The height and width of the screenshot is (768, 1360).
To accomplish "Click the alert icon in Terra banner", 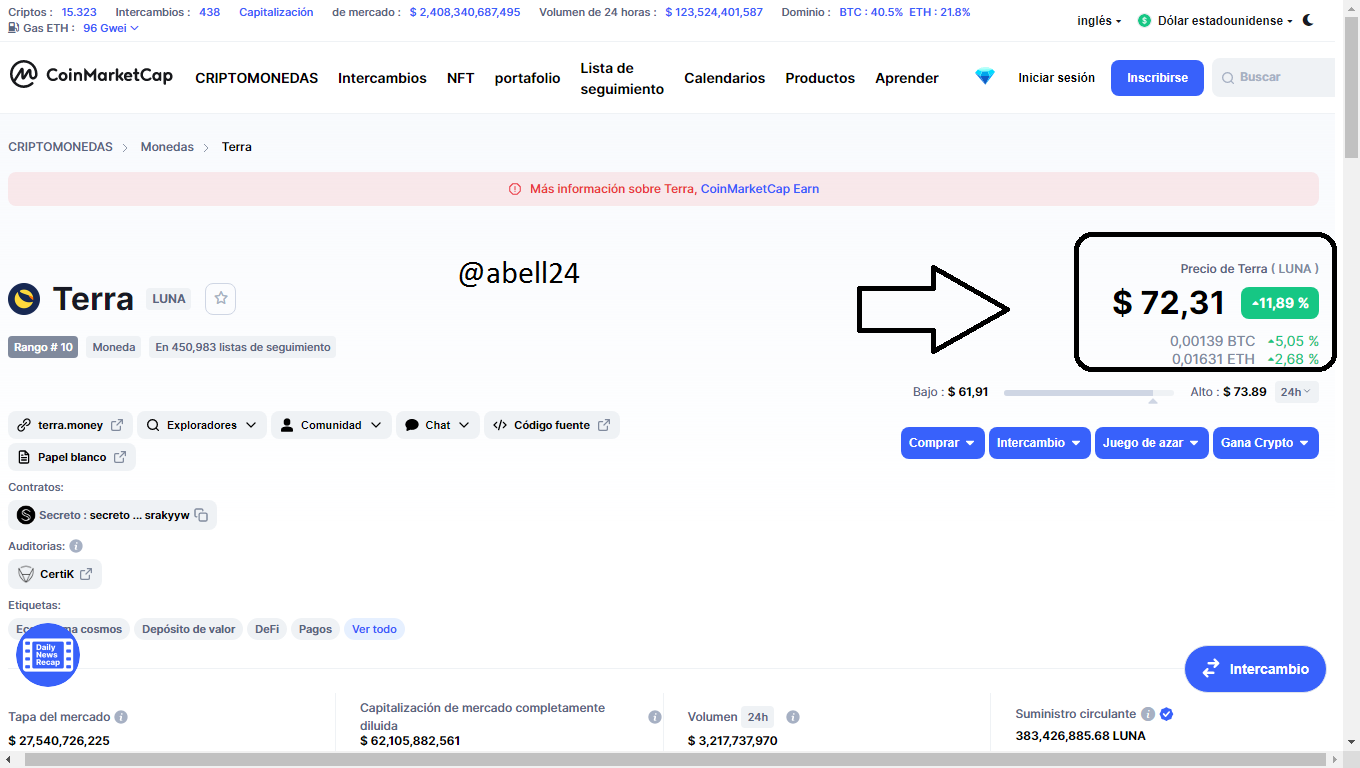I will (515, 189).
